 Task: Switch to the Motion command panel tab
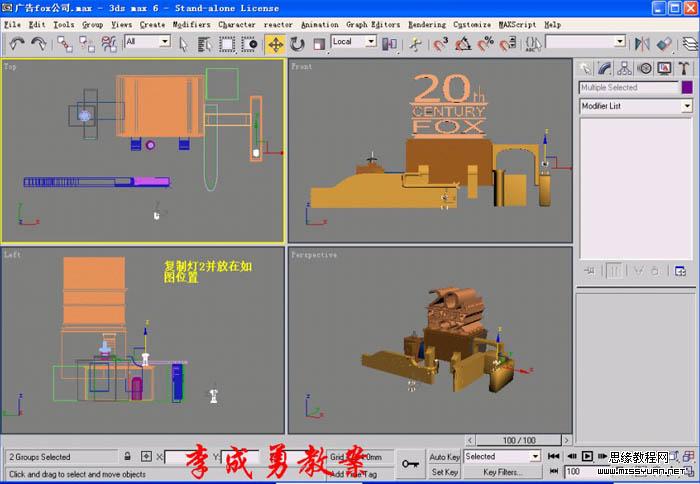[644, 68]
